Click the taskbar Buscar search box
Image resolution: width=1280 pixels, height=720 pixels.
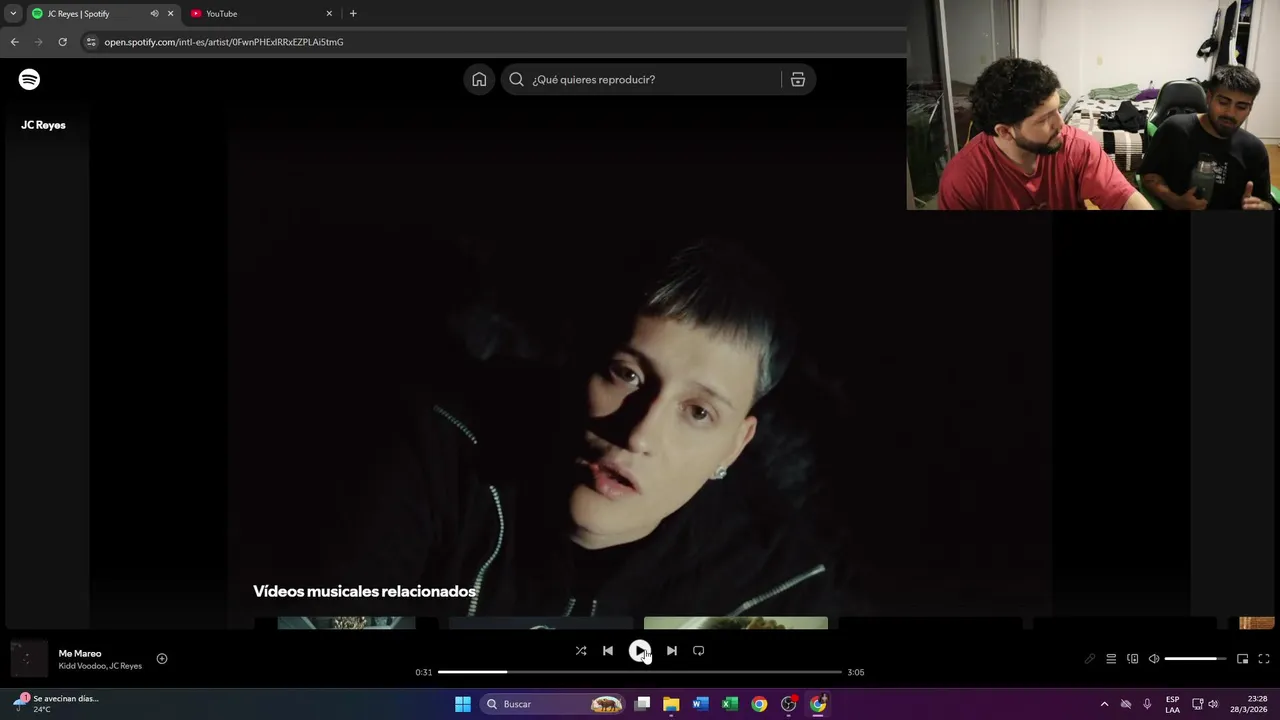[553, 704]
